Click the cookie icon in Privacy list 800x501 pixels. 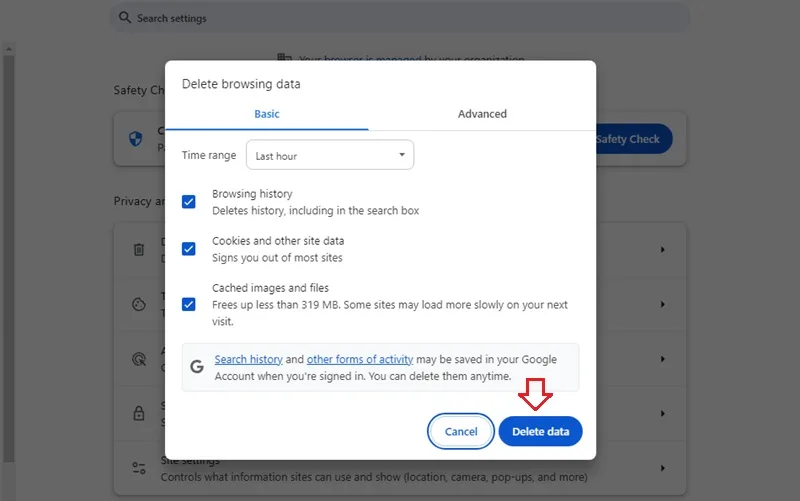(139, 304)
